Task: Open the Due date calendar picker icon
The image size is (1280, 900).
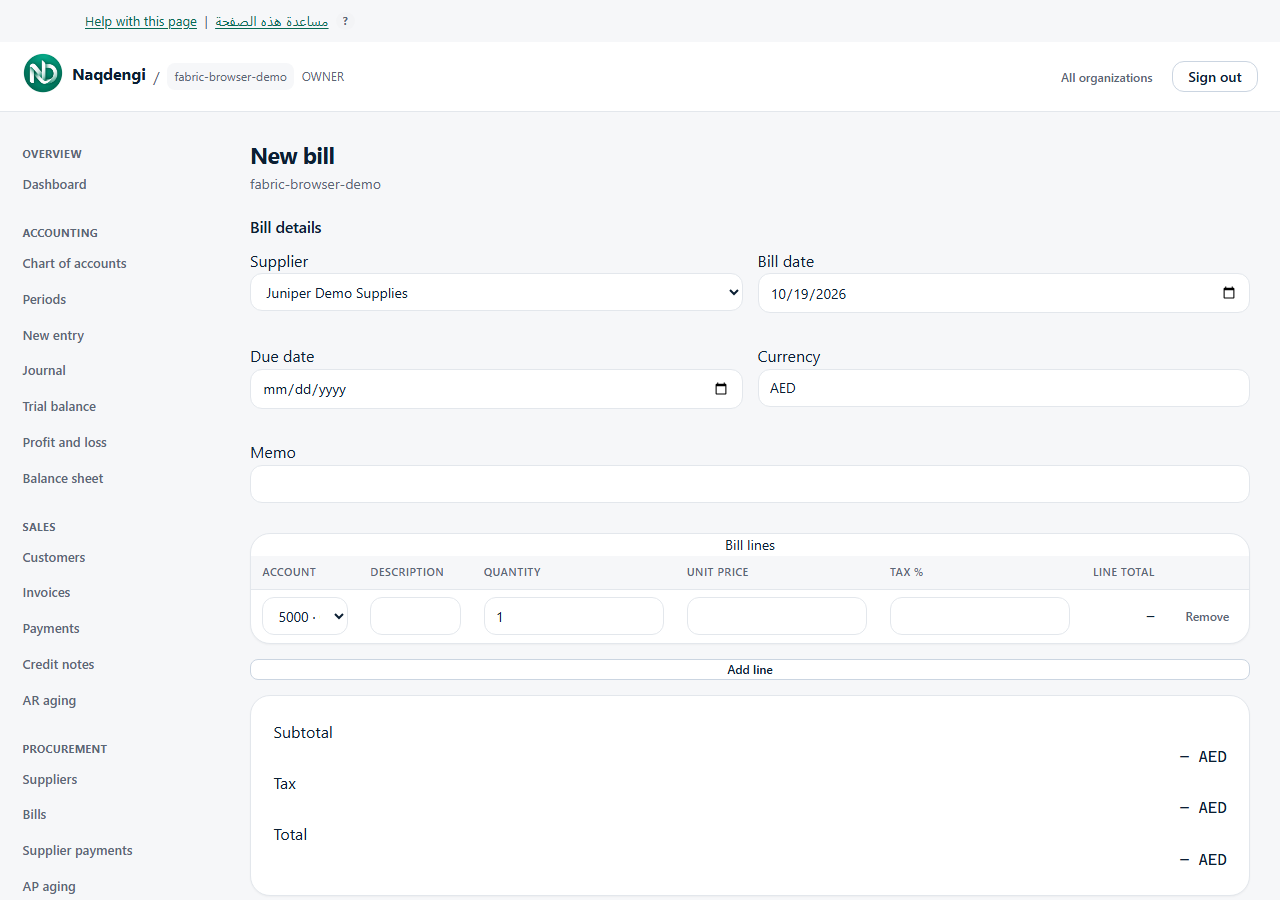Action: point(721,389)
